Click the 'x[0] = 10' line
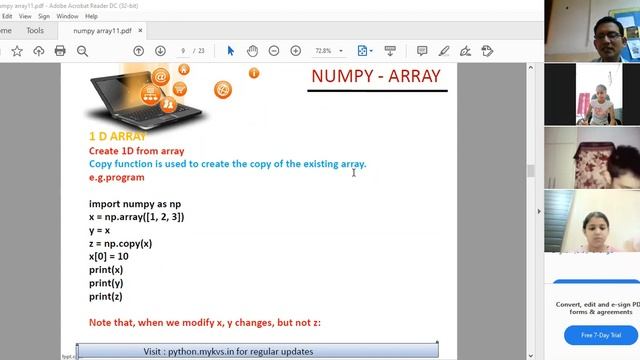 pos(109,256)
